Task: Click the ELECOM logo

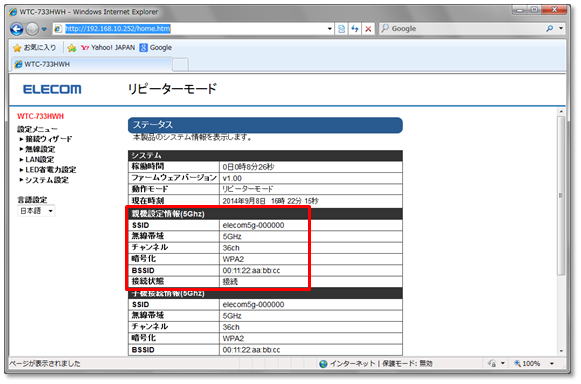Action: [52, 89]
